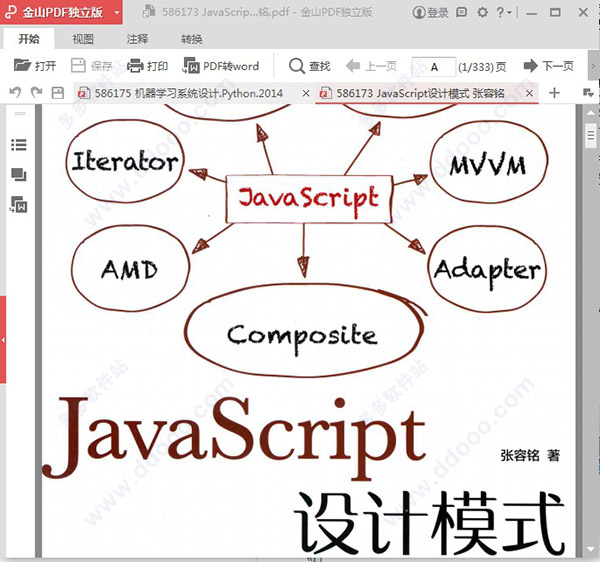
Task: Click the scrollbar up arrow
Action: pos(591,112)
